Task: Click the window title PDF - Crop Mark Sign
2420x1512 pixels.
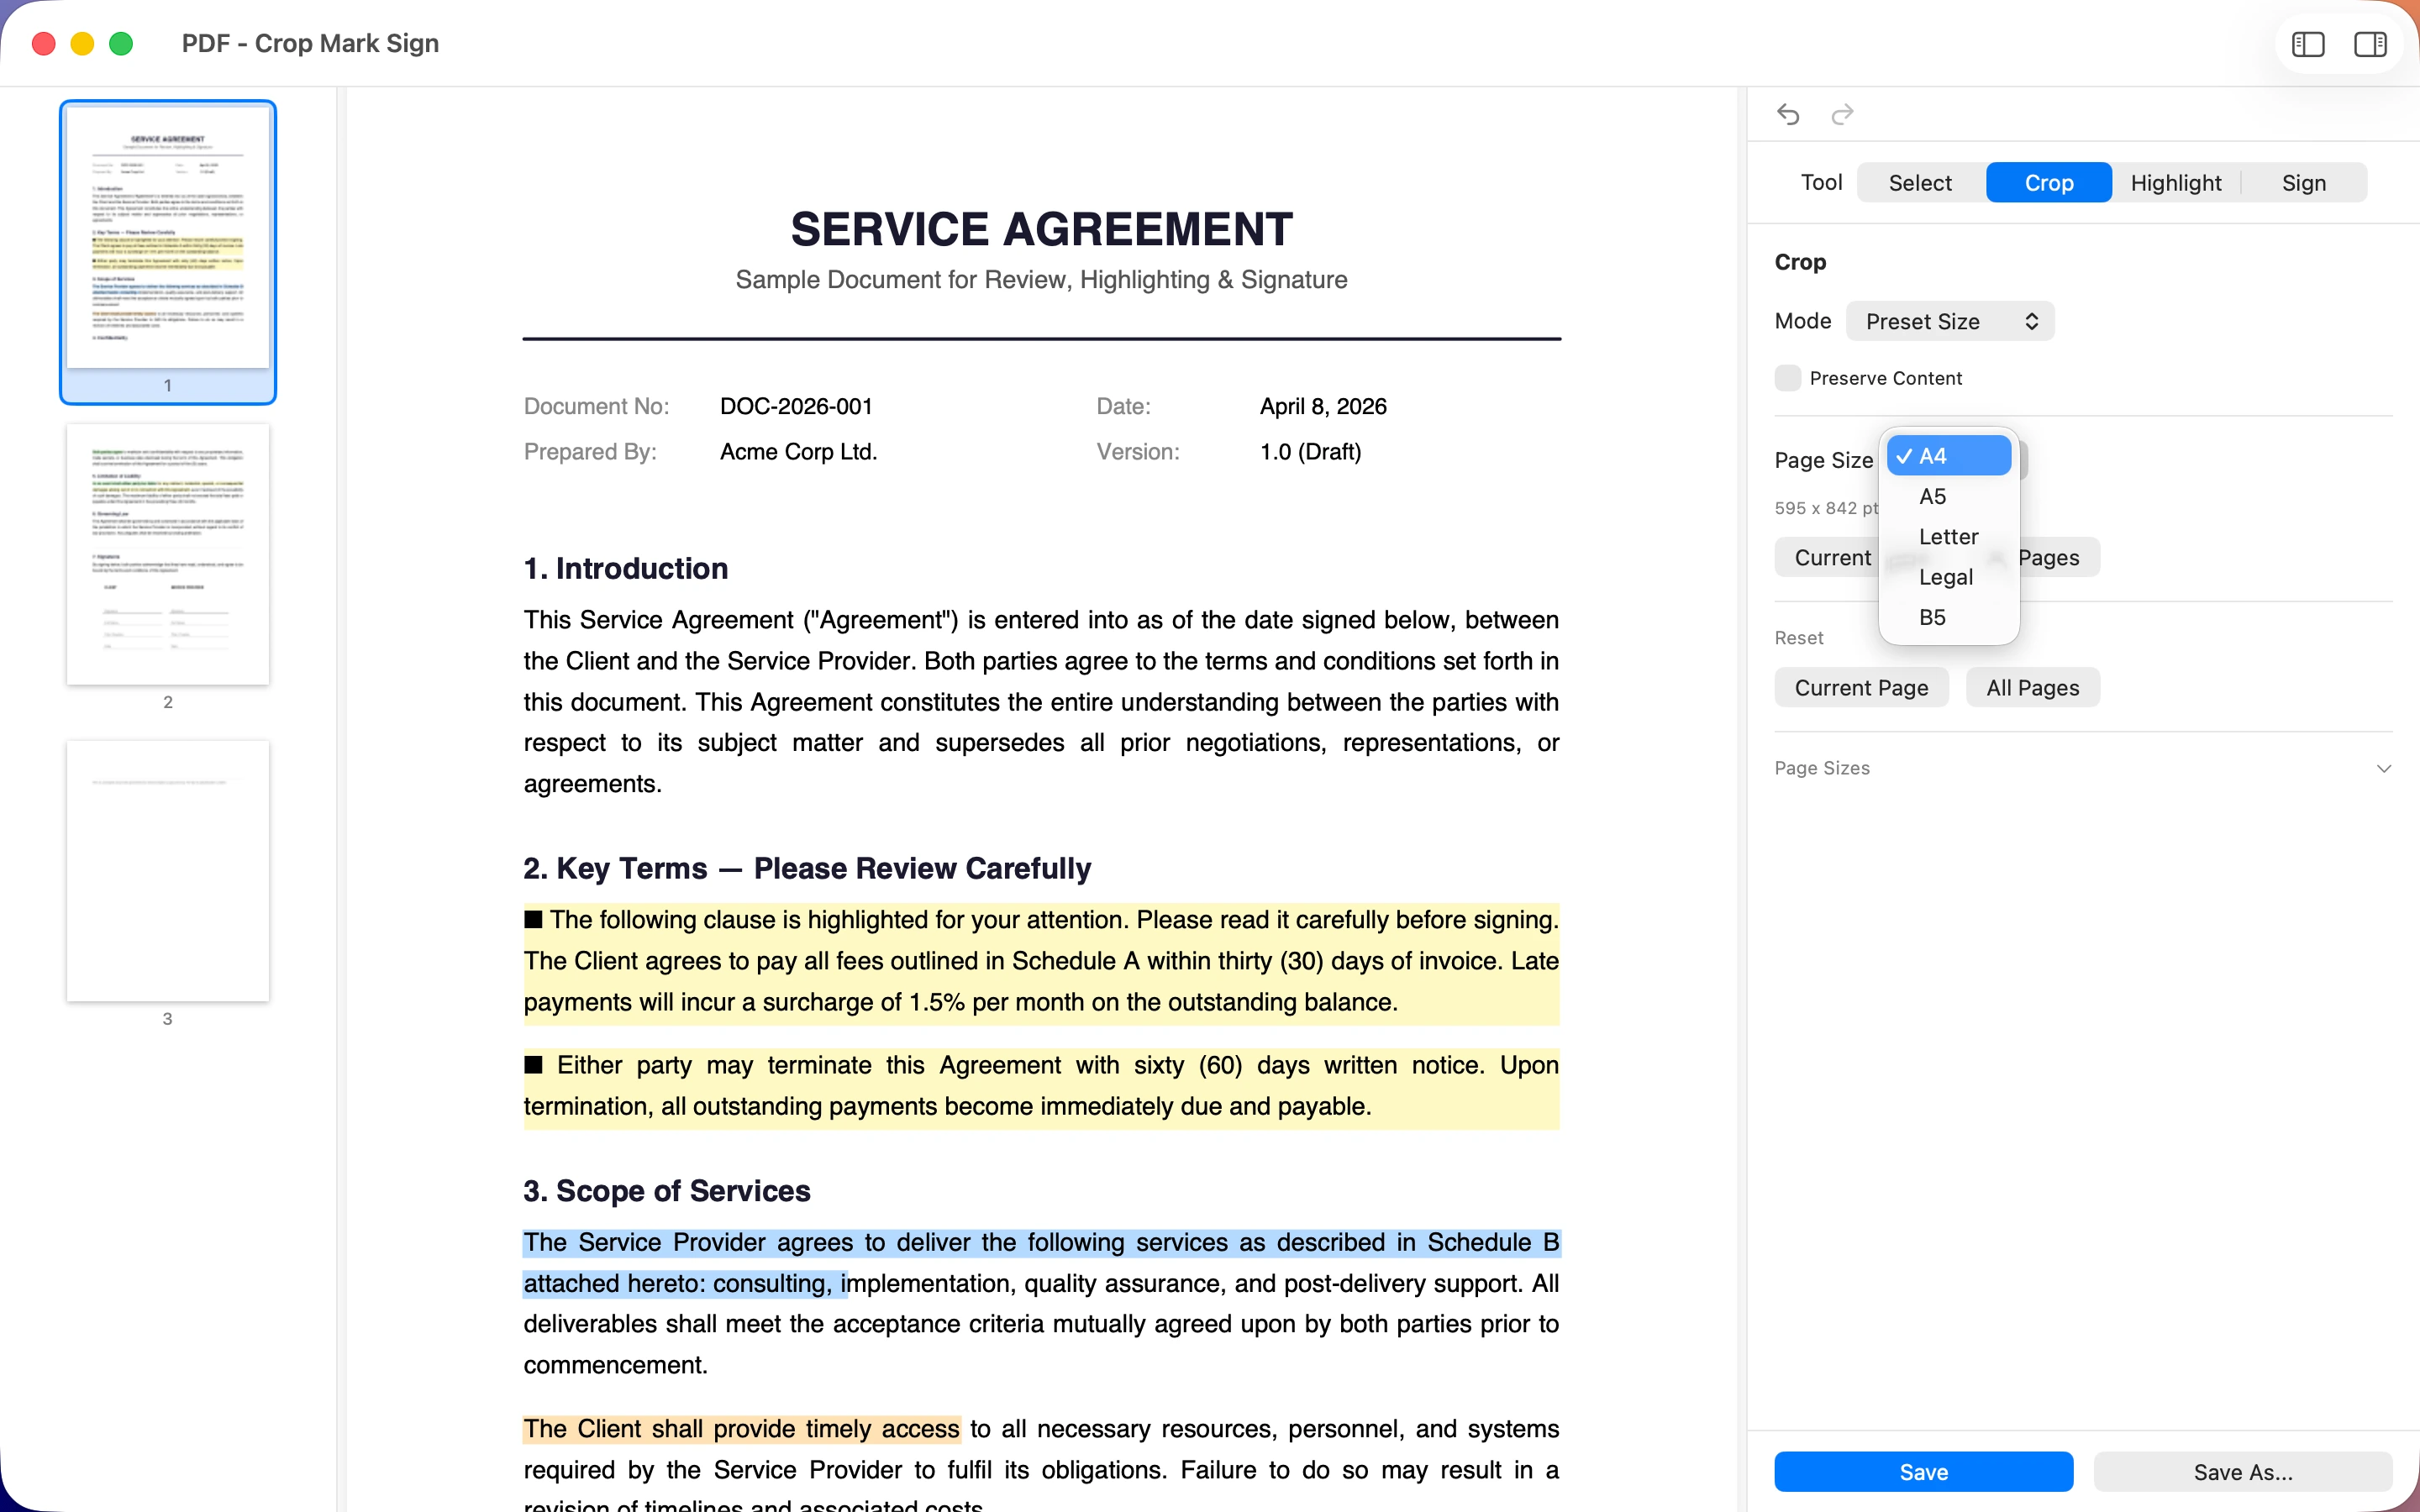Action: 310,43
